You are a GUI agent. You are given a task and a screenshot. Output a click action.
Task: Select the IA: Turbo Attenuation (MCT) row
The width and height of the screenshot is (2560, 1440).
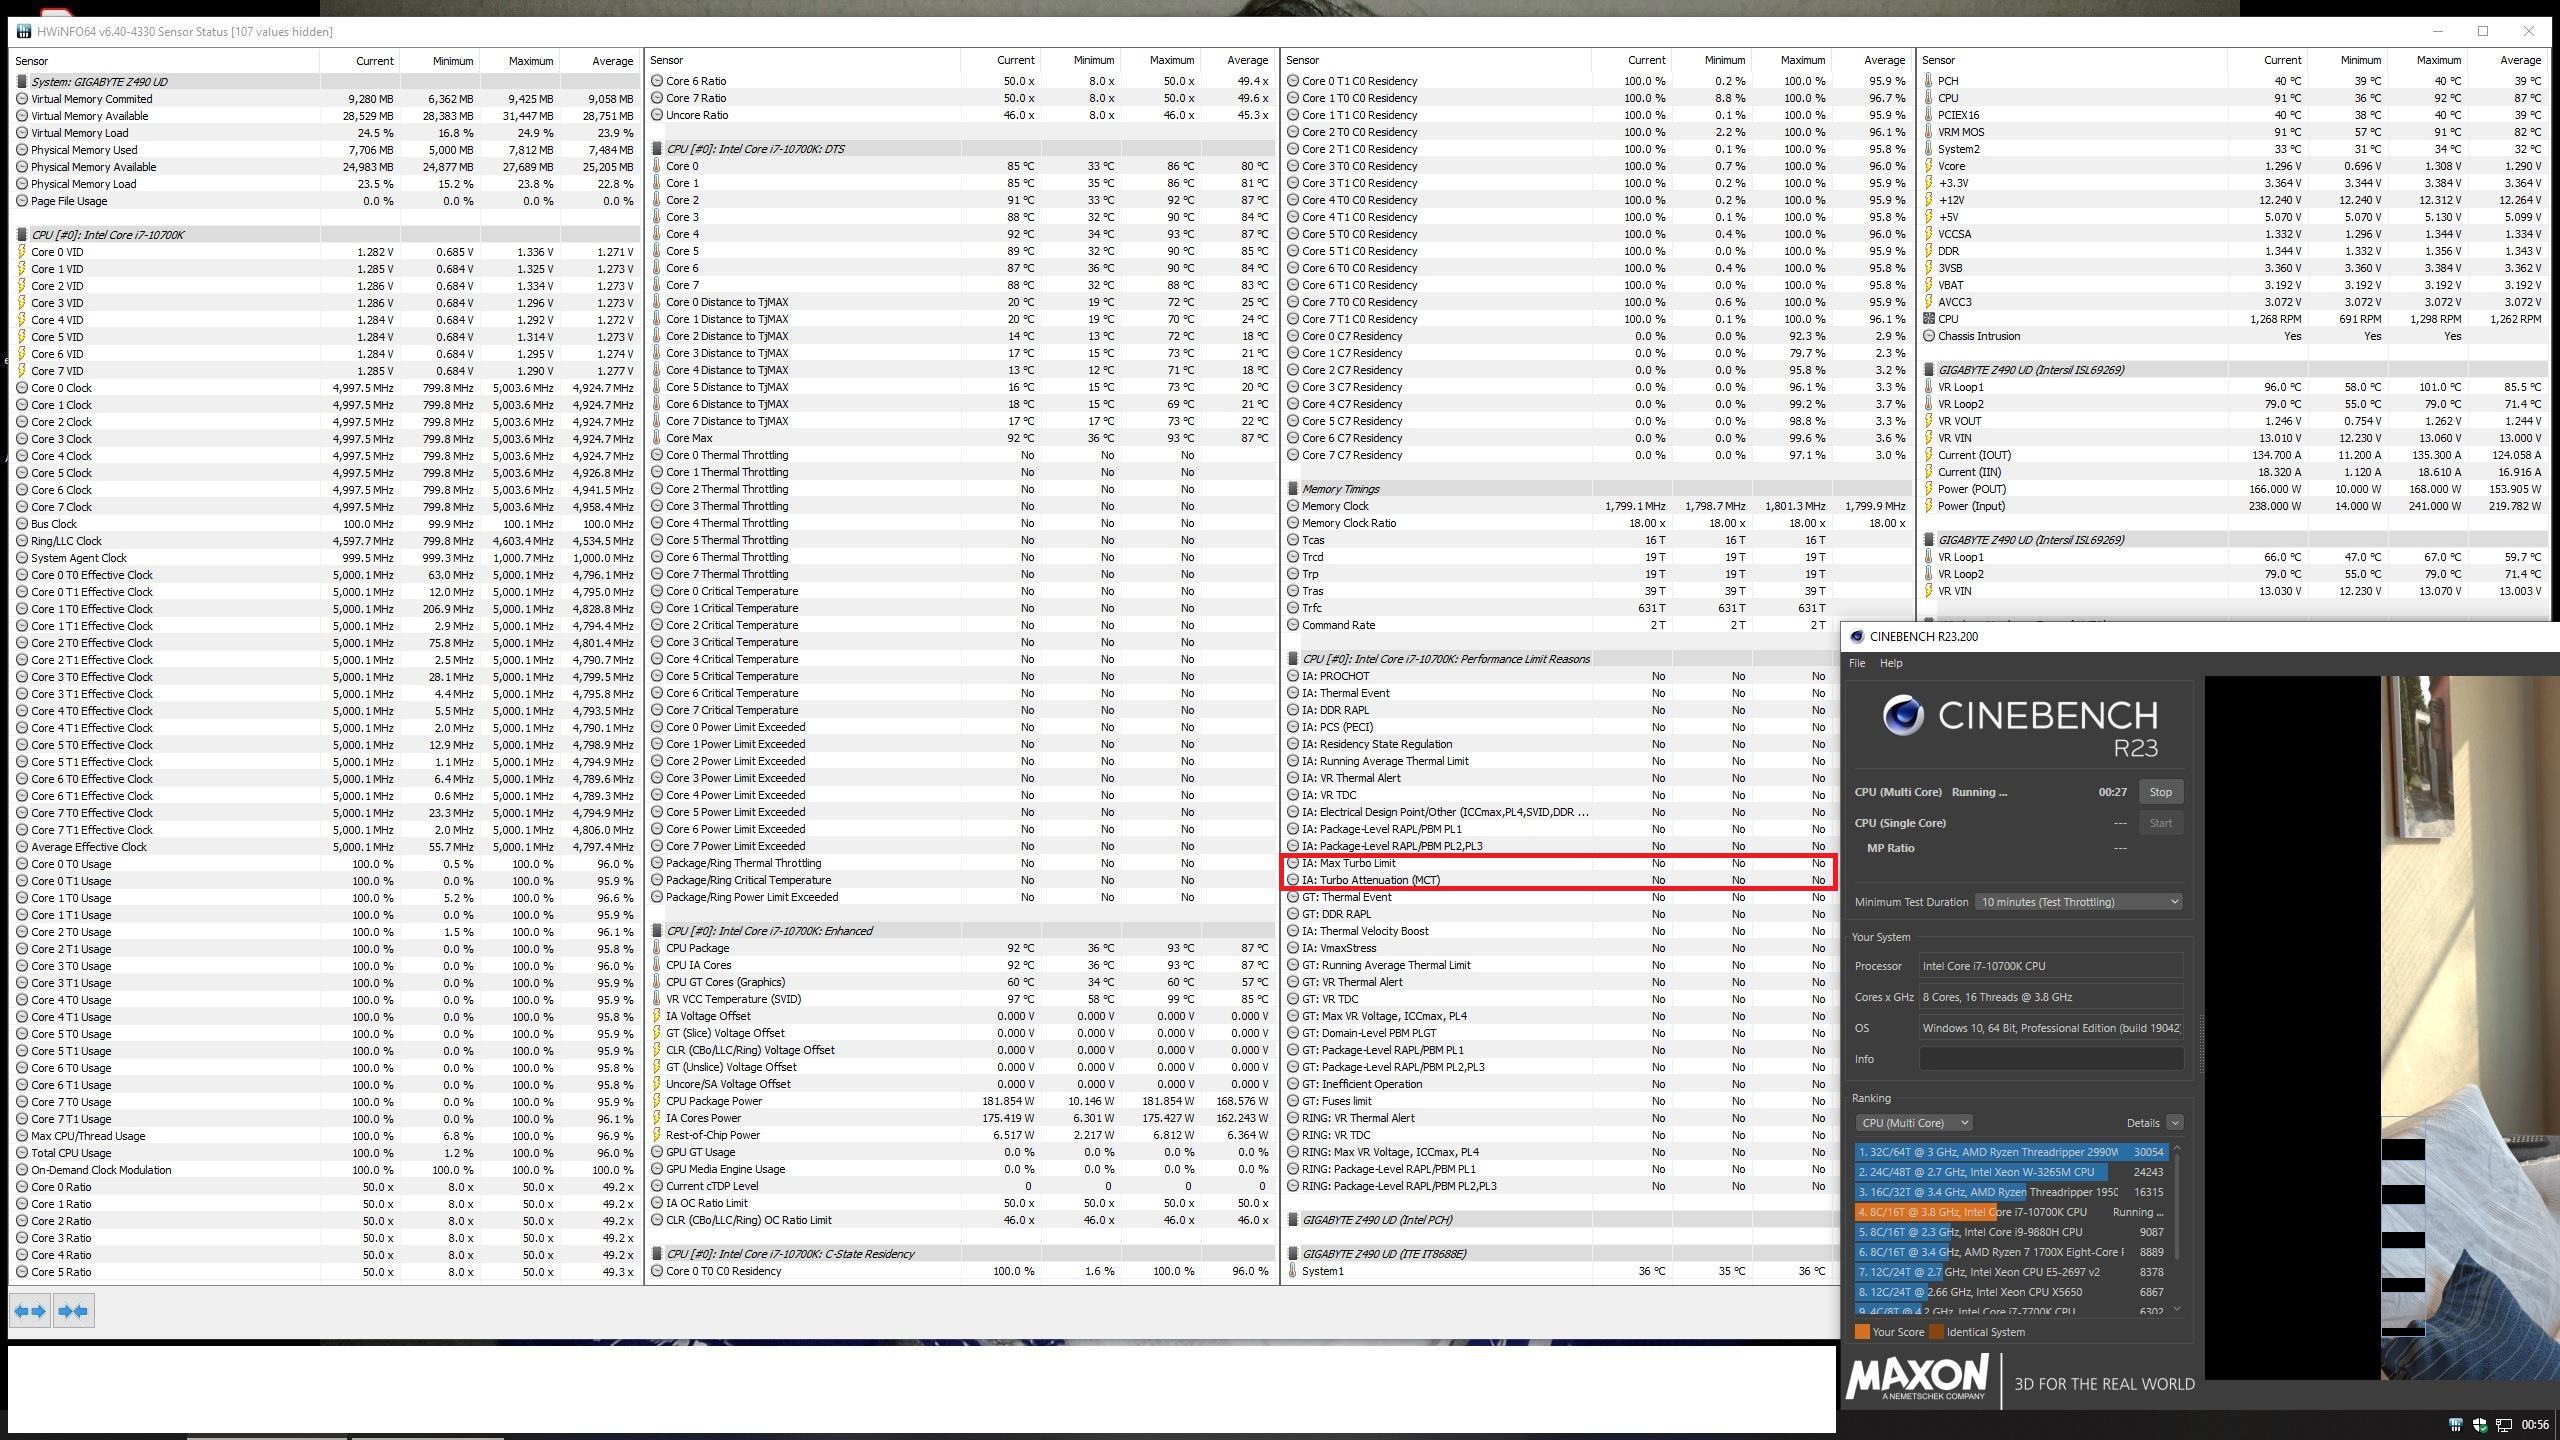click(1562, 880)
